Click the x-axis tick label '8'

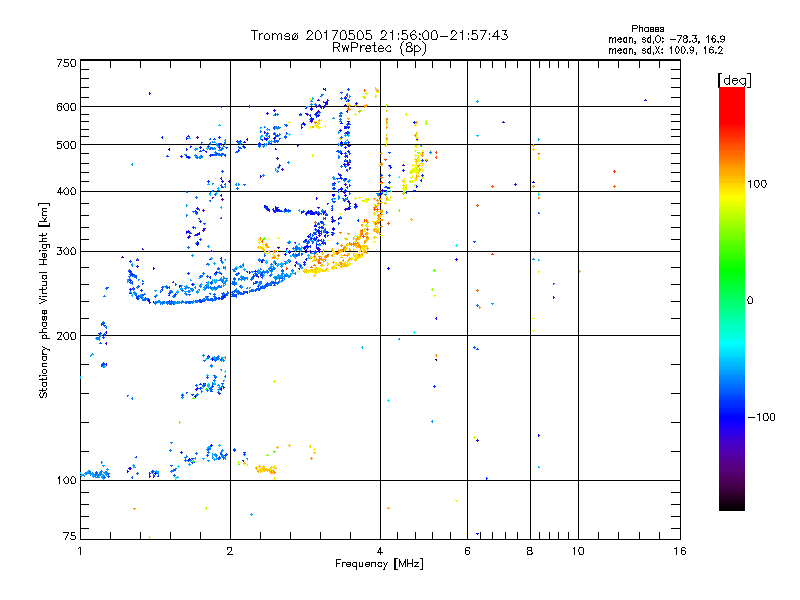(x=530, y=551)
